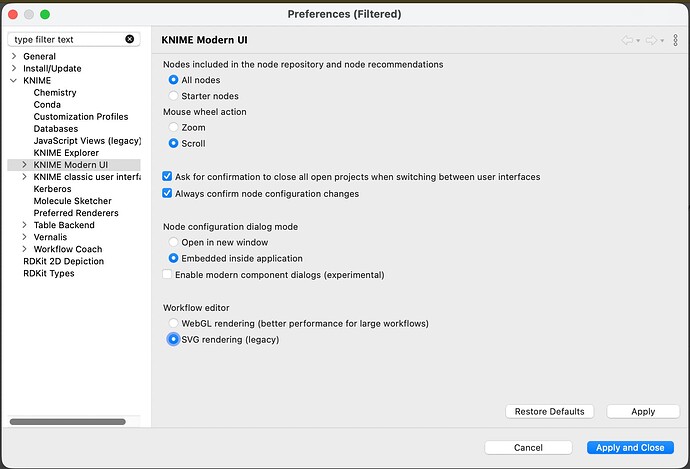Click the type filter text field
Screen dimensions: 690x469
[x=65, y=40]
